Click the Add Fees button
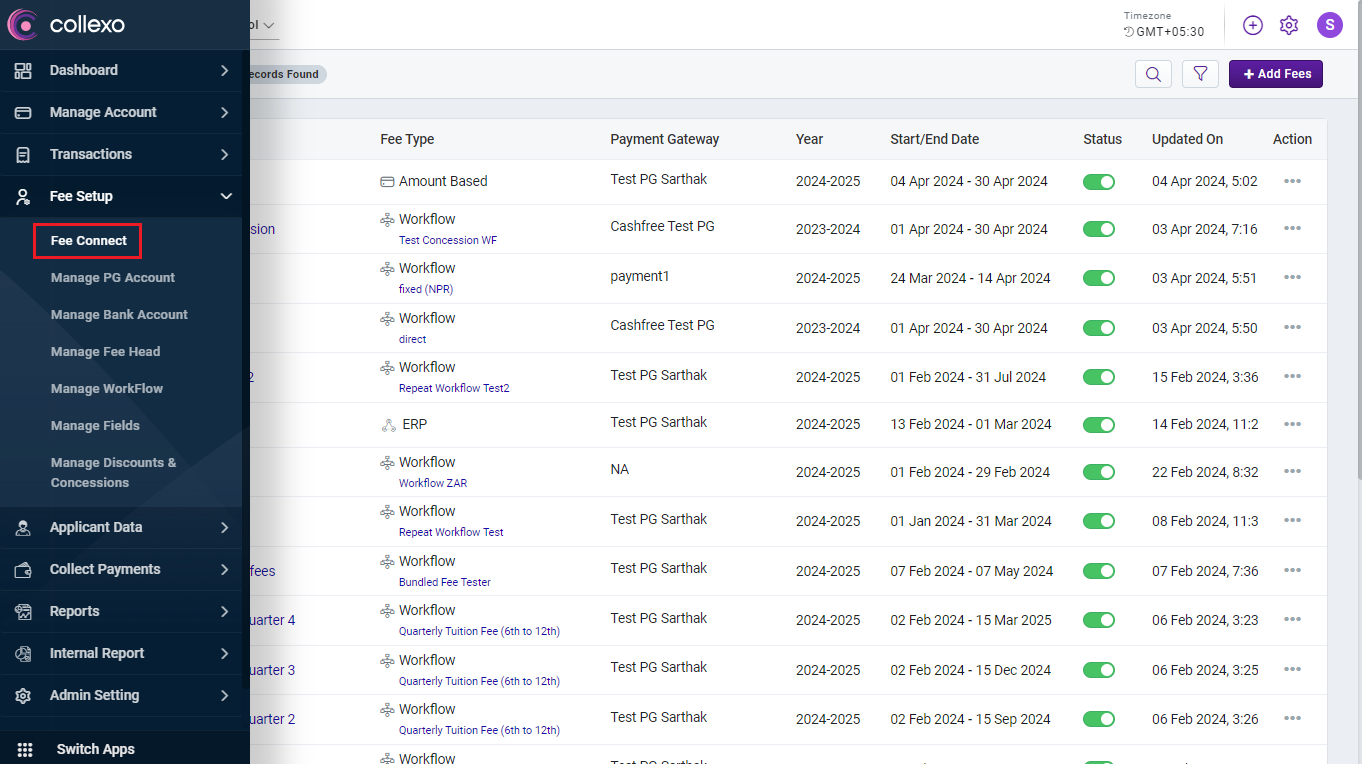Screen dimensions: 1362x764 (1276, 74)
